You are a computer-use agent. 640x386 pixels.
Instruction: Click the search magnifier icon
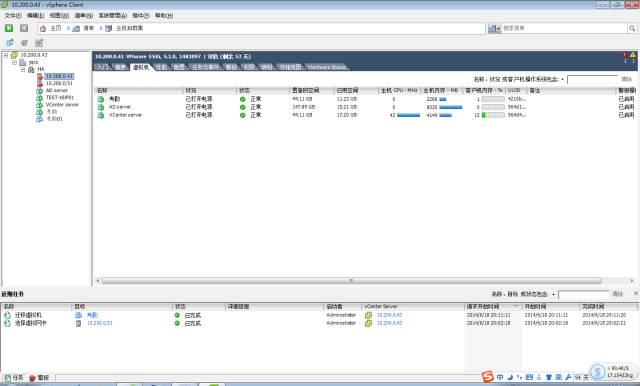(632, 28)
